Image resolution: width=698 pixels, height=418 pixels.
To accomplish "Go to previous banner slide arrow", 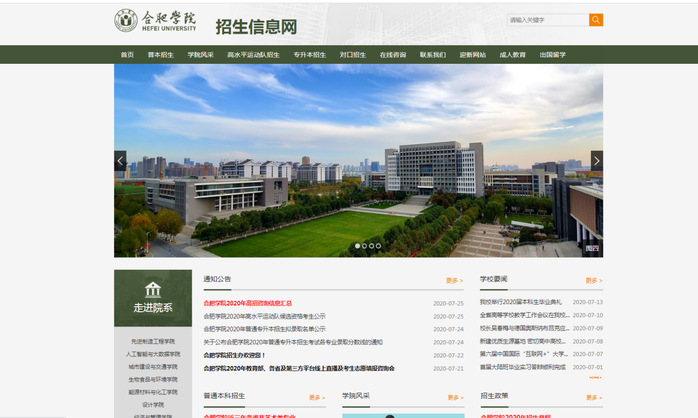I will (120, 160).
